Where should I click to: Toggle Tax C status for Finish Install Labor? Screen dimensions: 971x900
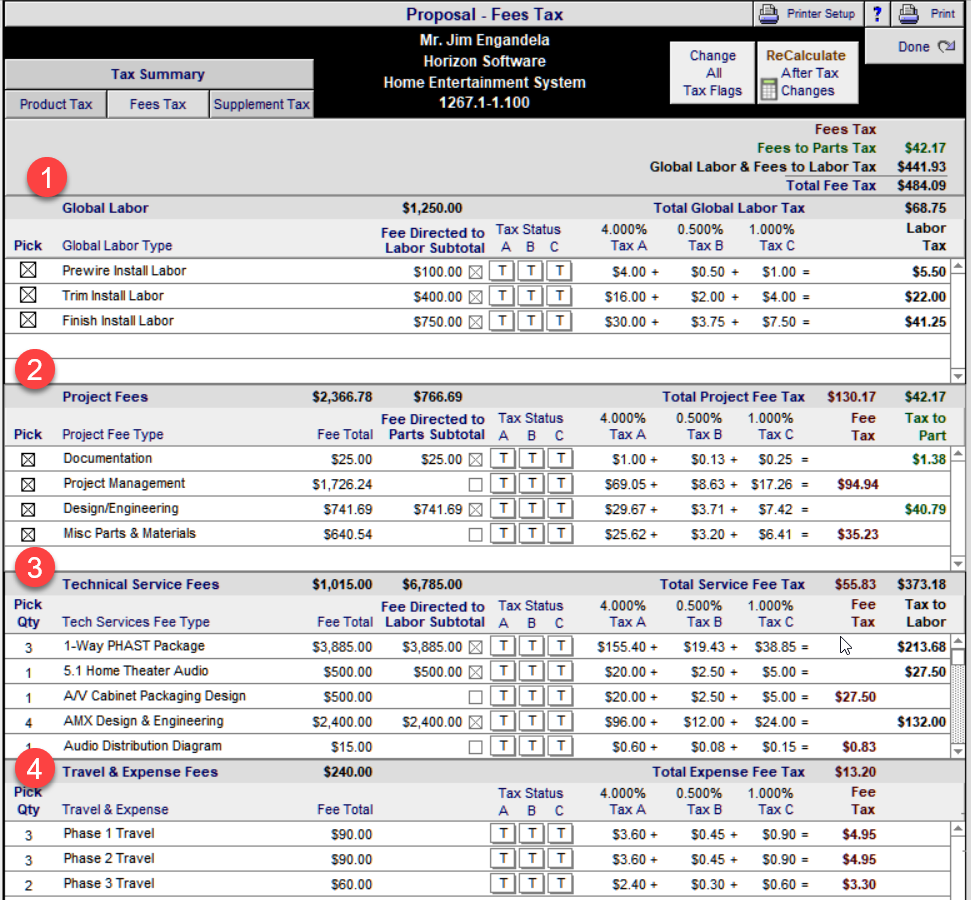pos(559,321)
